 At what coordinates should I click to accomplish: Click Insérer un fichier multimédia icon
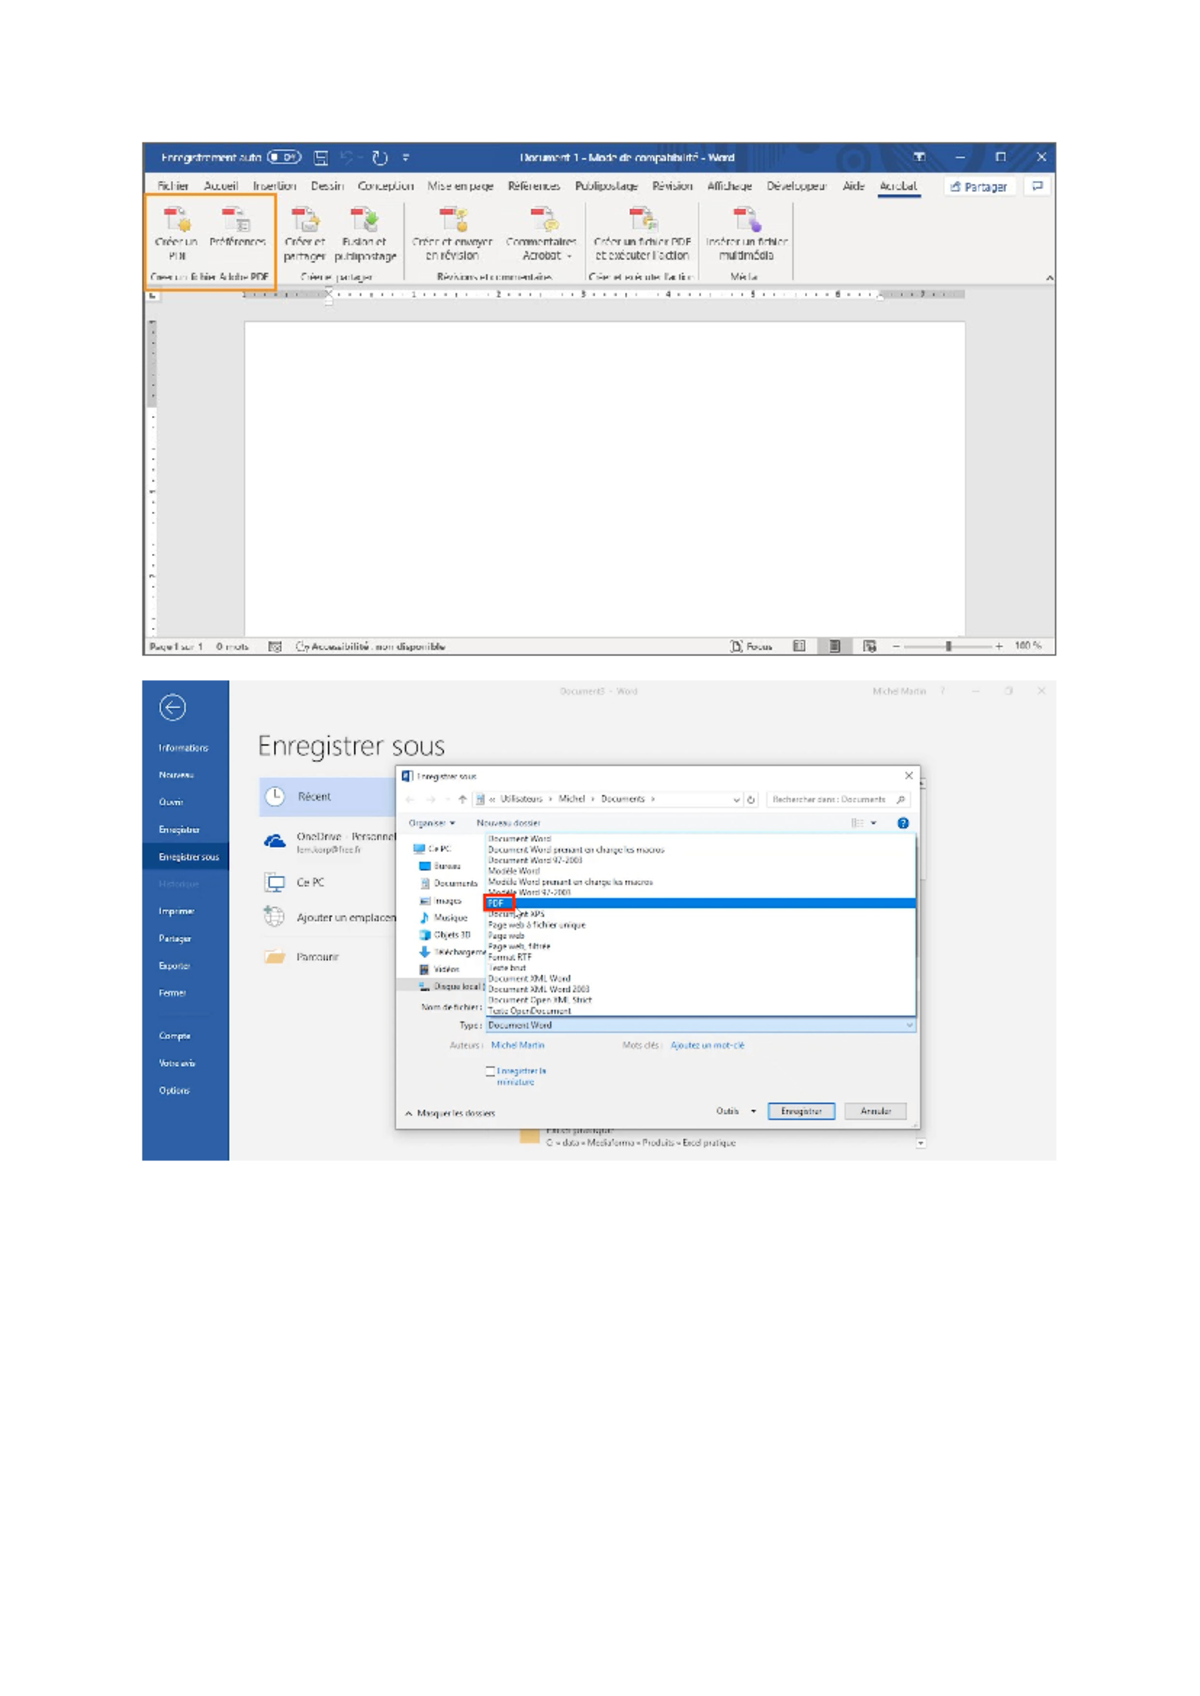tap(746, 219)
